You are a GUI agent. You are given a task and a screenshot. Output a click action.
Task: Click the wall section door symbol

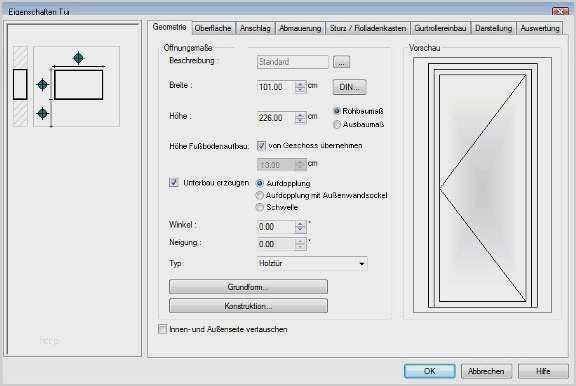[20, 84]
